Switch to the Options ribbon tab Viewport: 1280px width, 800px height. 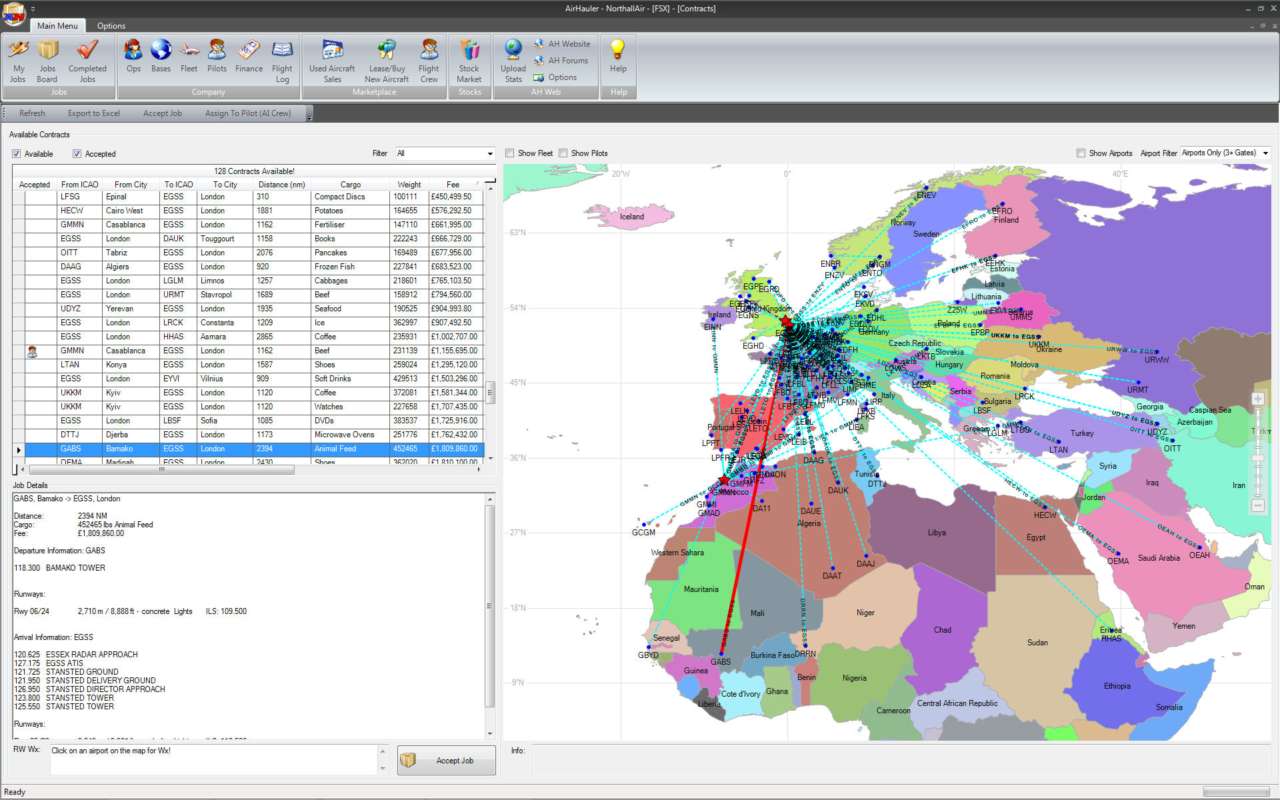pos(111,26)
